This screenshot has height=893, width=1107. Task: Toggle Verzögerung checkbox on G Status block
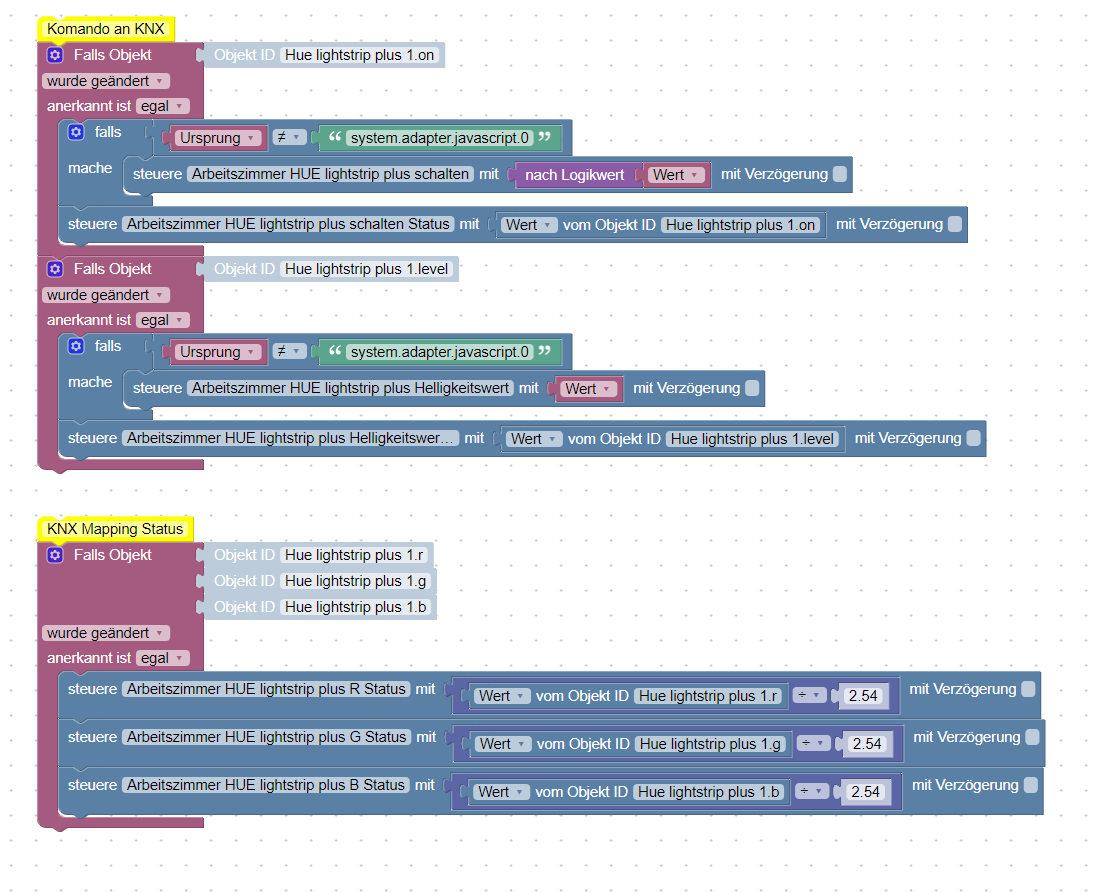tap(1032, 737)
